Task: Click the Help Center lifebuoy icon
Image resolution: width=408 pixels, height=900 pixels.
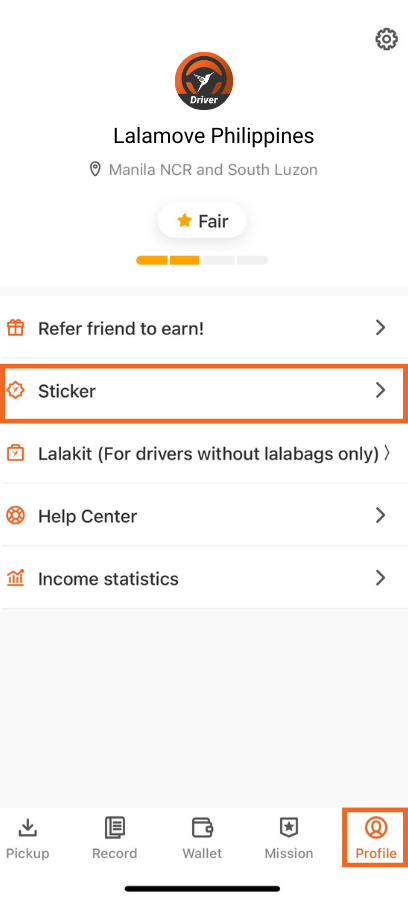Action: [x=15, y=515]
